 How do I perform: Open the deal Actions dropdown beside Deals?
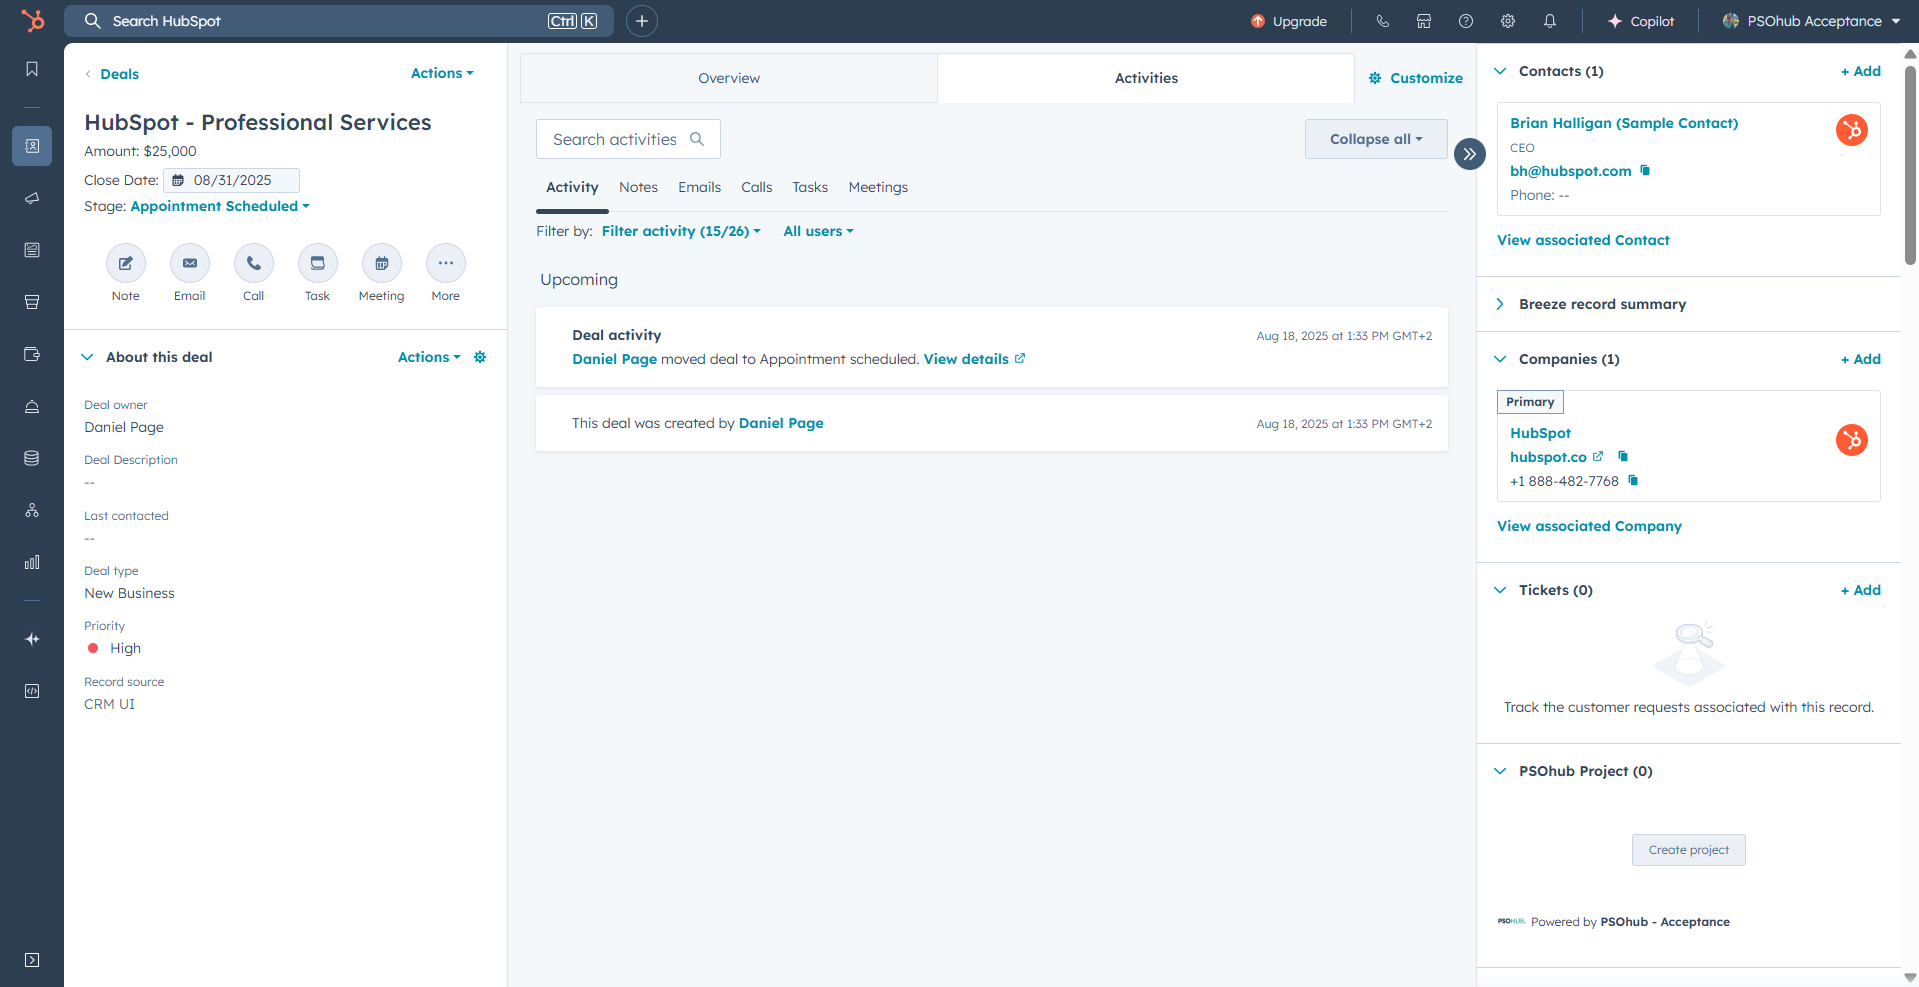[442, 73]
